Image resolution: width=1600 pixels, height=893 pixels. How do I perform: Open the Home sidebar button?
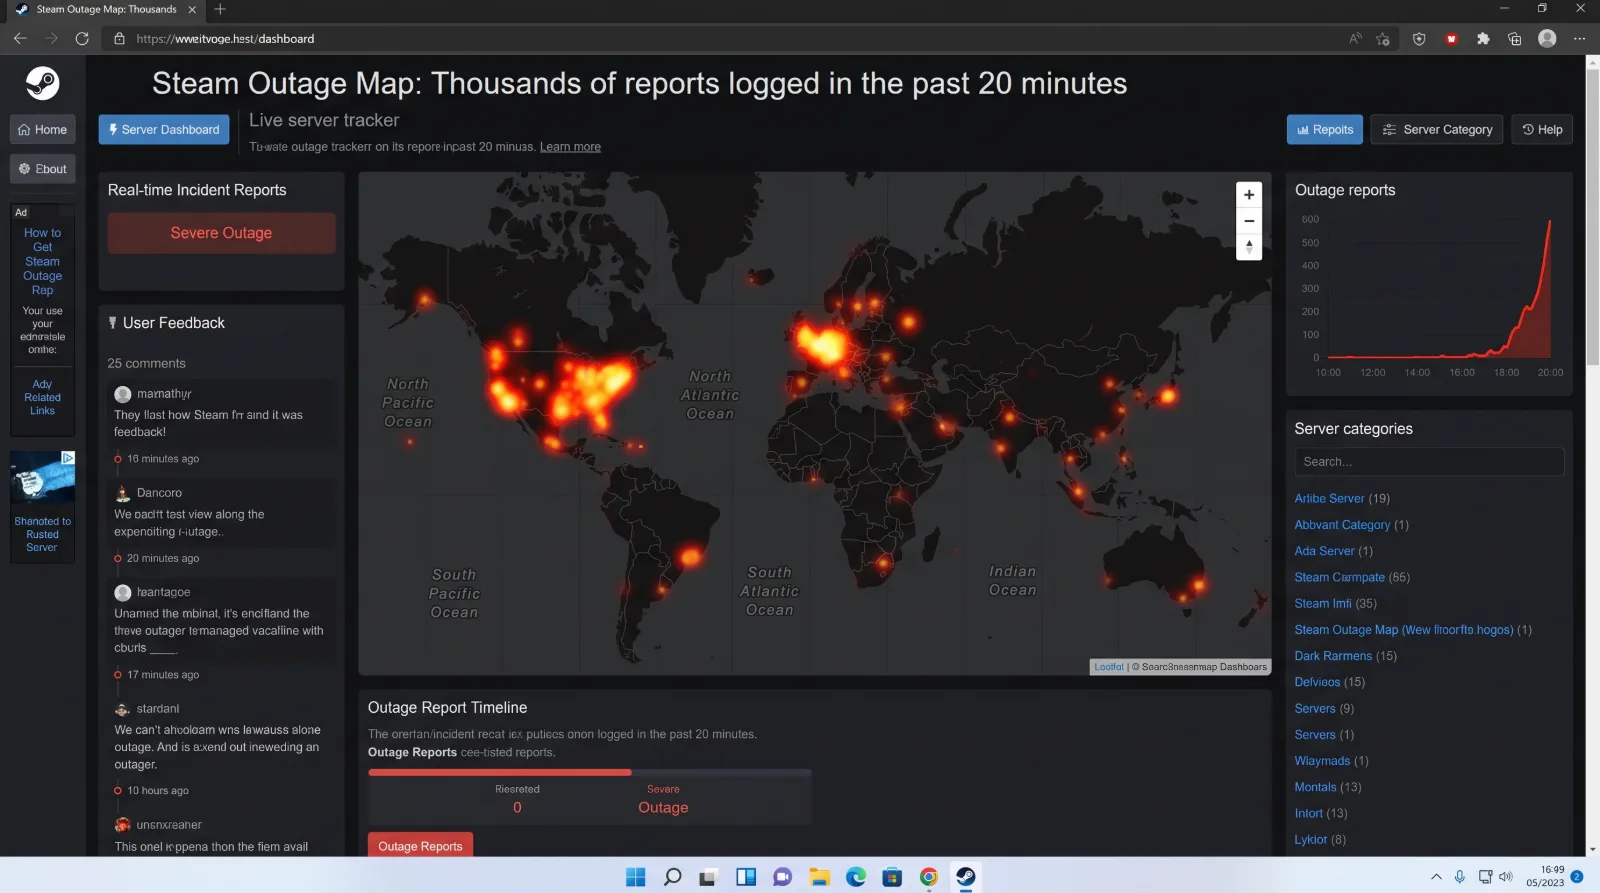click(43, 130)
